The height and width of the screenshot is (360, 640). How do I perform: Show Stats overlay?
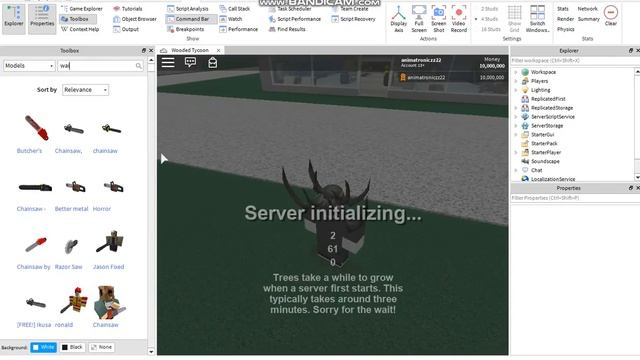563,9
